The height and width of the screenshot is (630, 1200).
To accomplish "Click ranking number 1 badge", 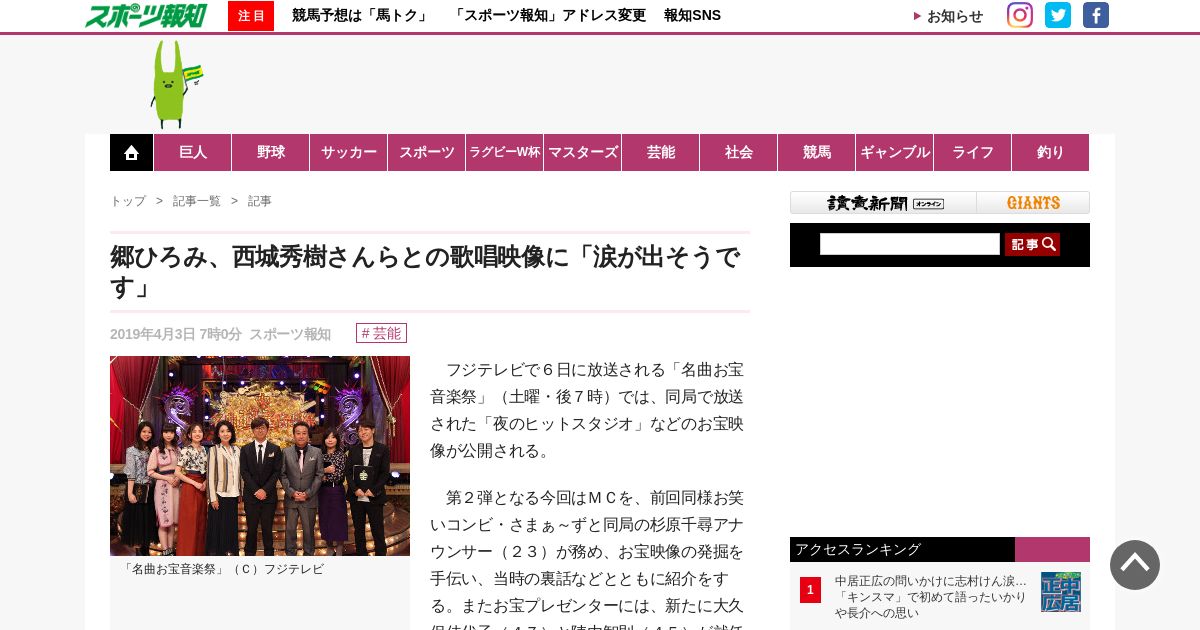I will 810,590.
